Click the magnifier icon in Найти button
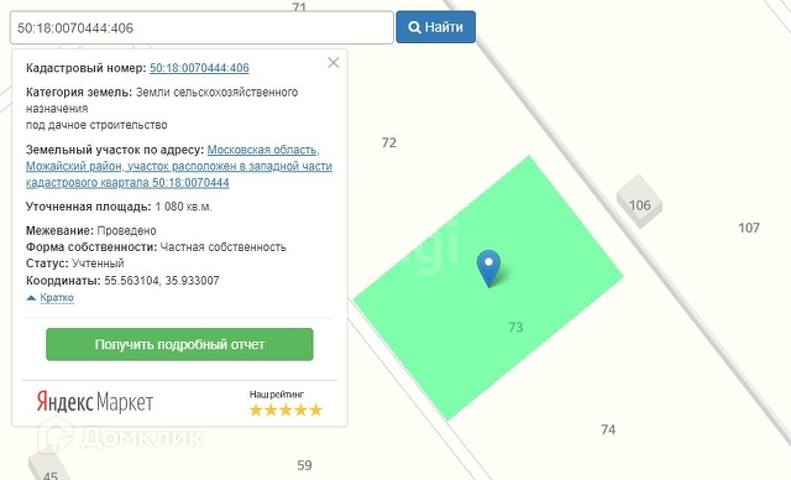This screenshot has width=791, height=480. coord(414,27)
